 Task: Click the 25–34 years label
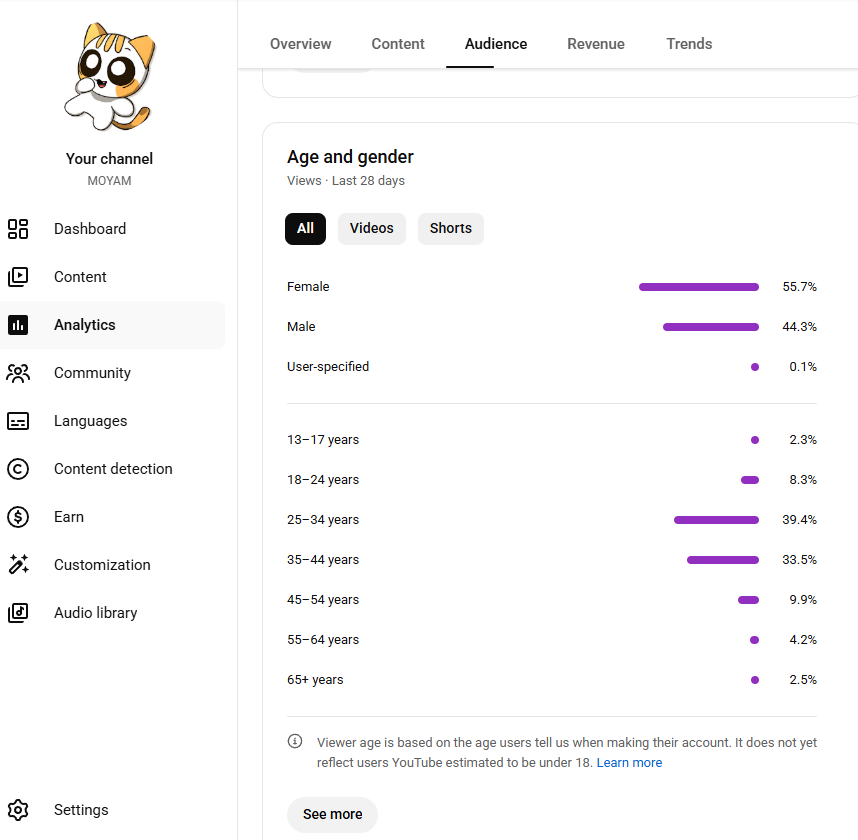click(323, 520)
